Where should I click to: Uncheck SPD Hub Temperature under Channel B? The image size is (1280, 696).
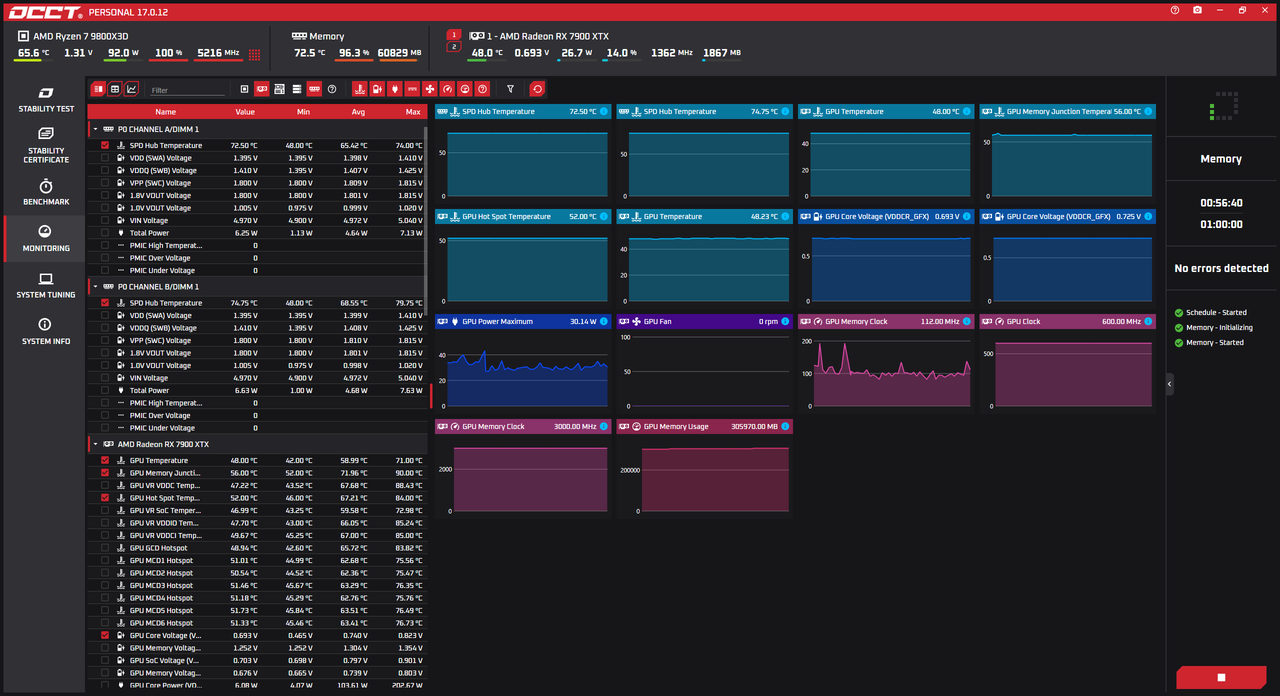105,303
